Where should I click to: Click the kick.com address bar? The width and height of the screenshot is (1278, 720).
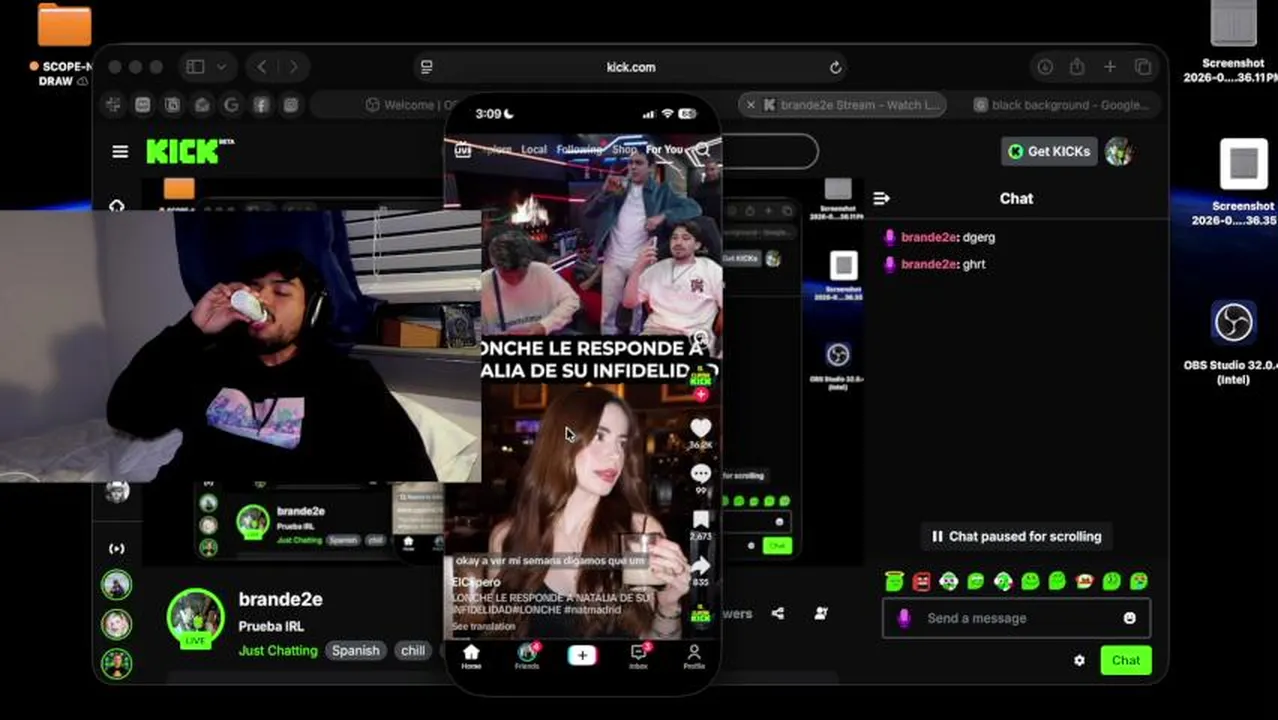631,67
